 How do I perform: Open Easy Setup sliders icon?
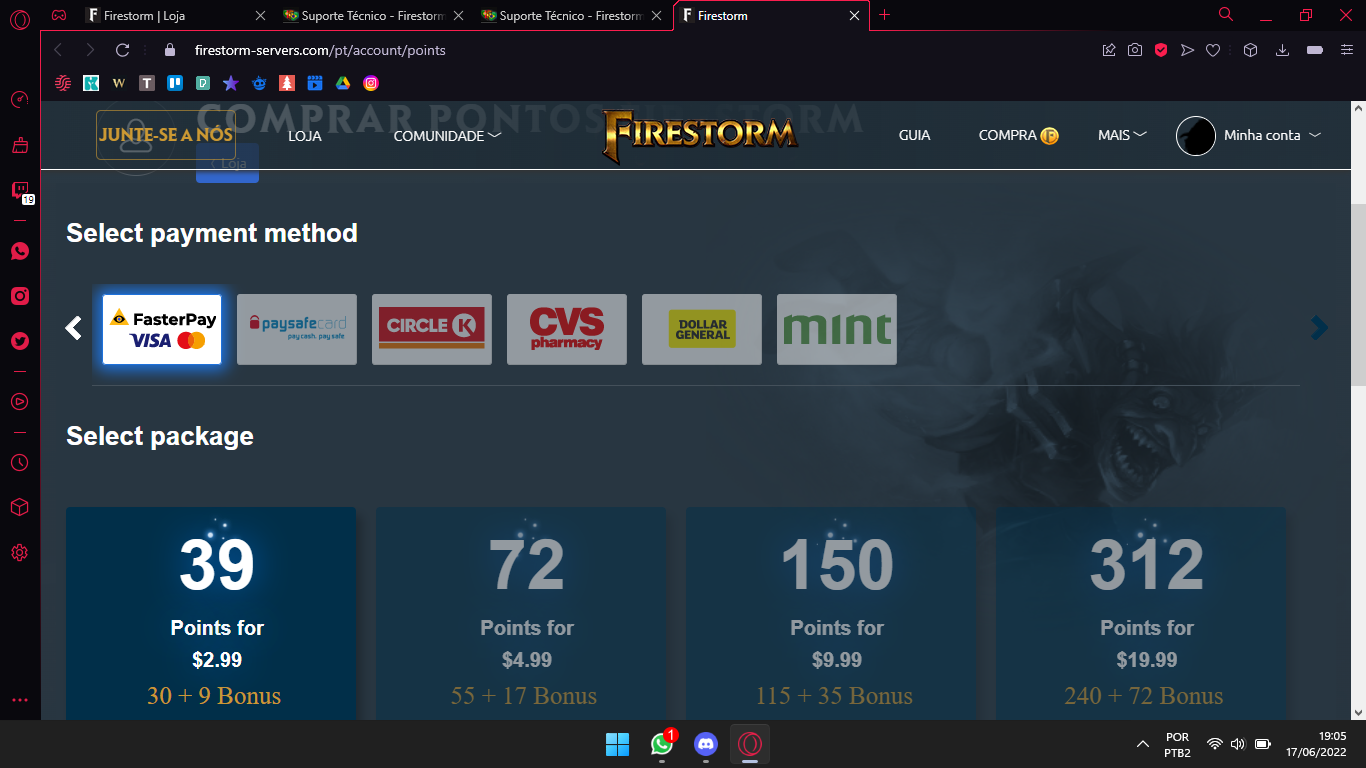pyautogui.click(x=1345, y=50)
